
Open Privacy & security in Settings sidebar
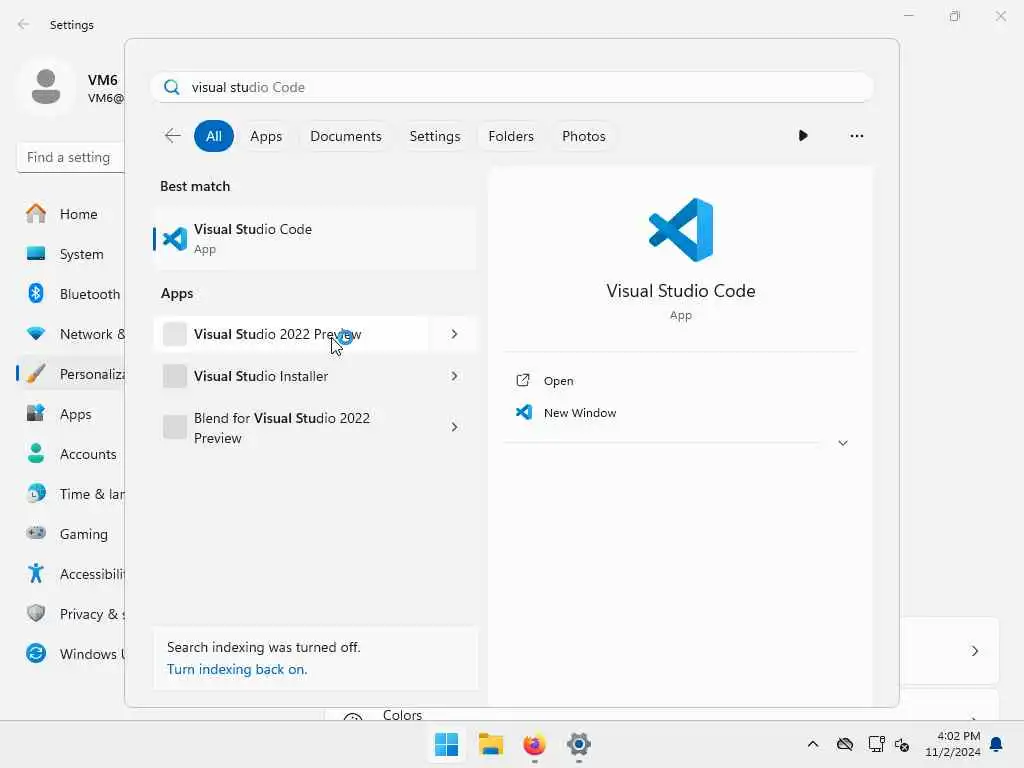[71, 614]
